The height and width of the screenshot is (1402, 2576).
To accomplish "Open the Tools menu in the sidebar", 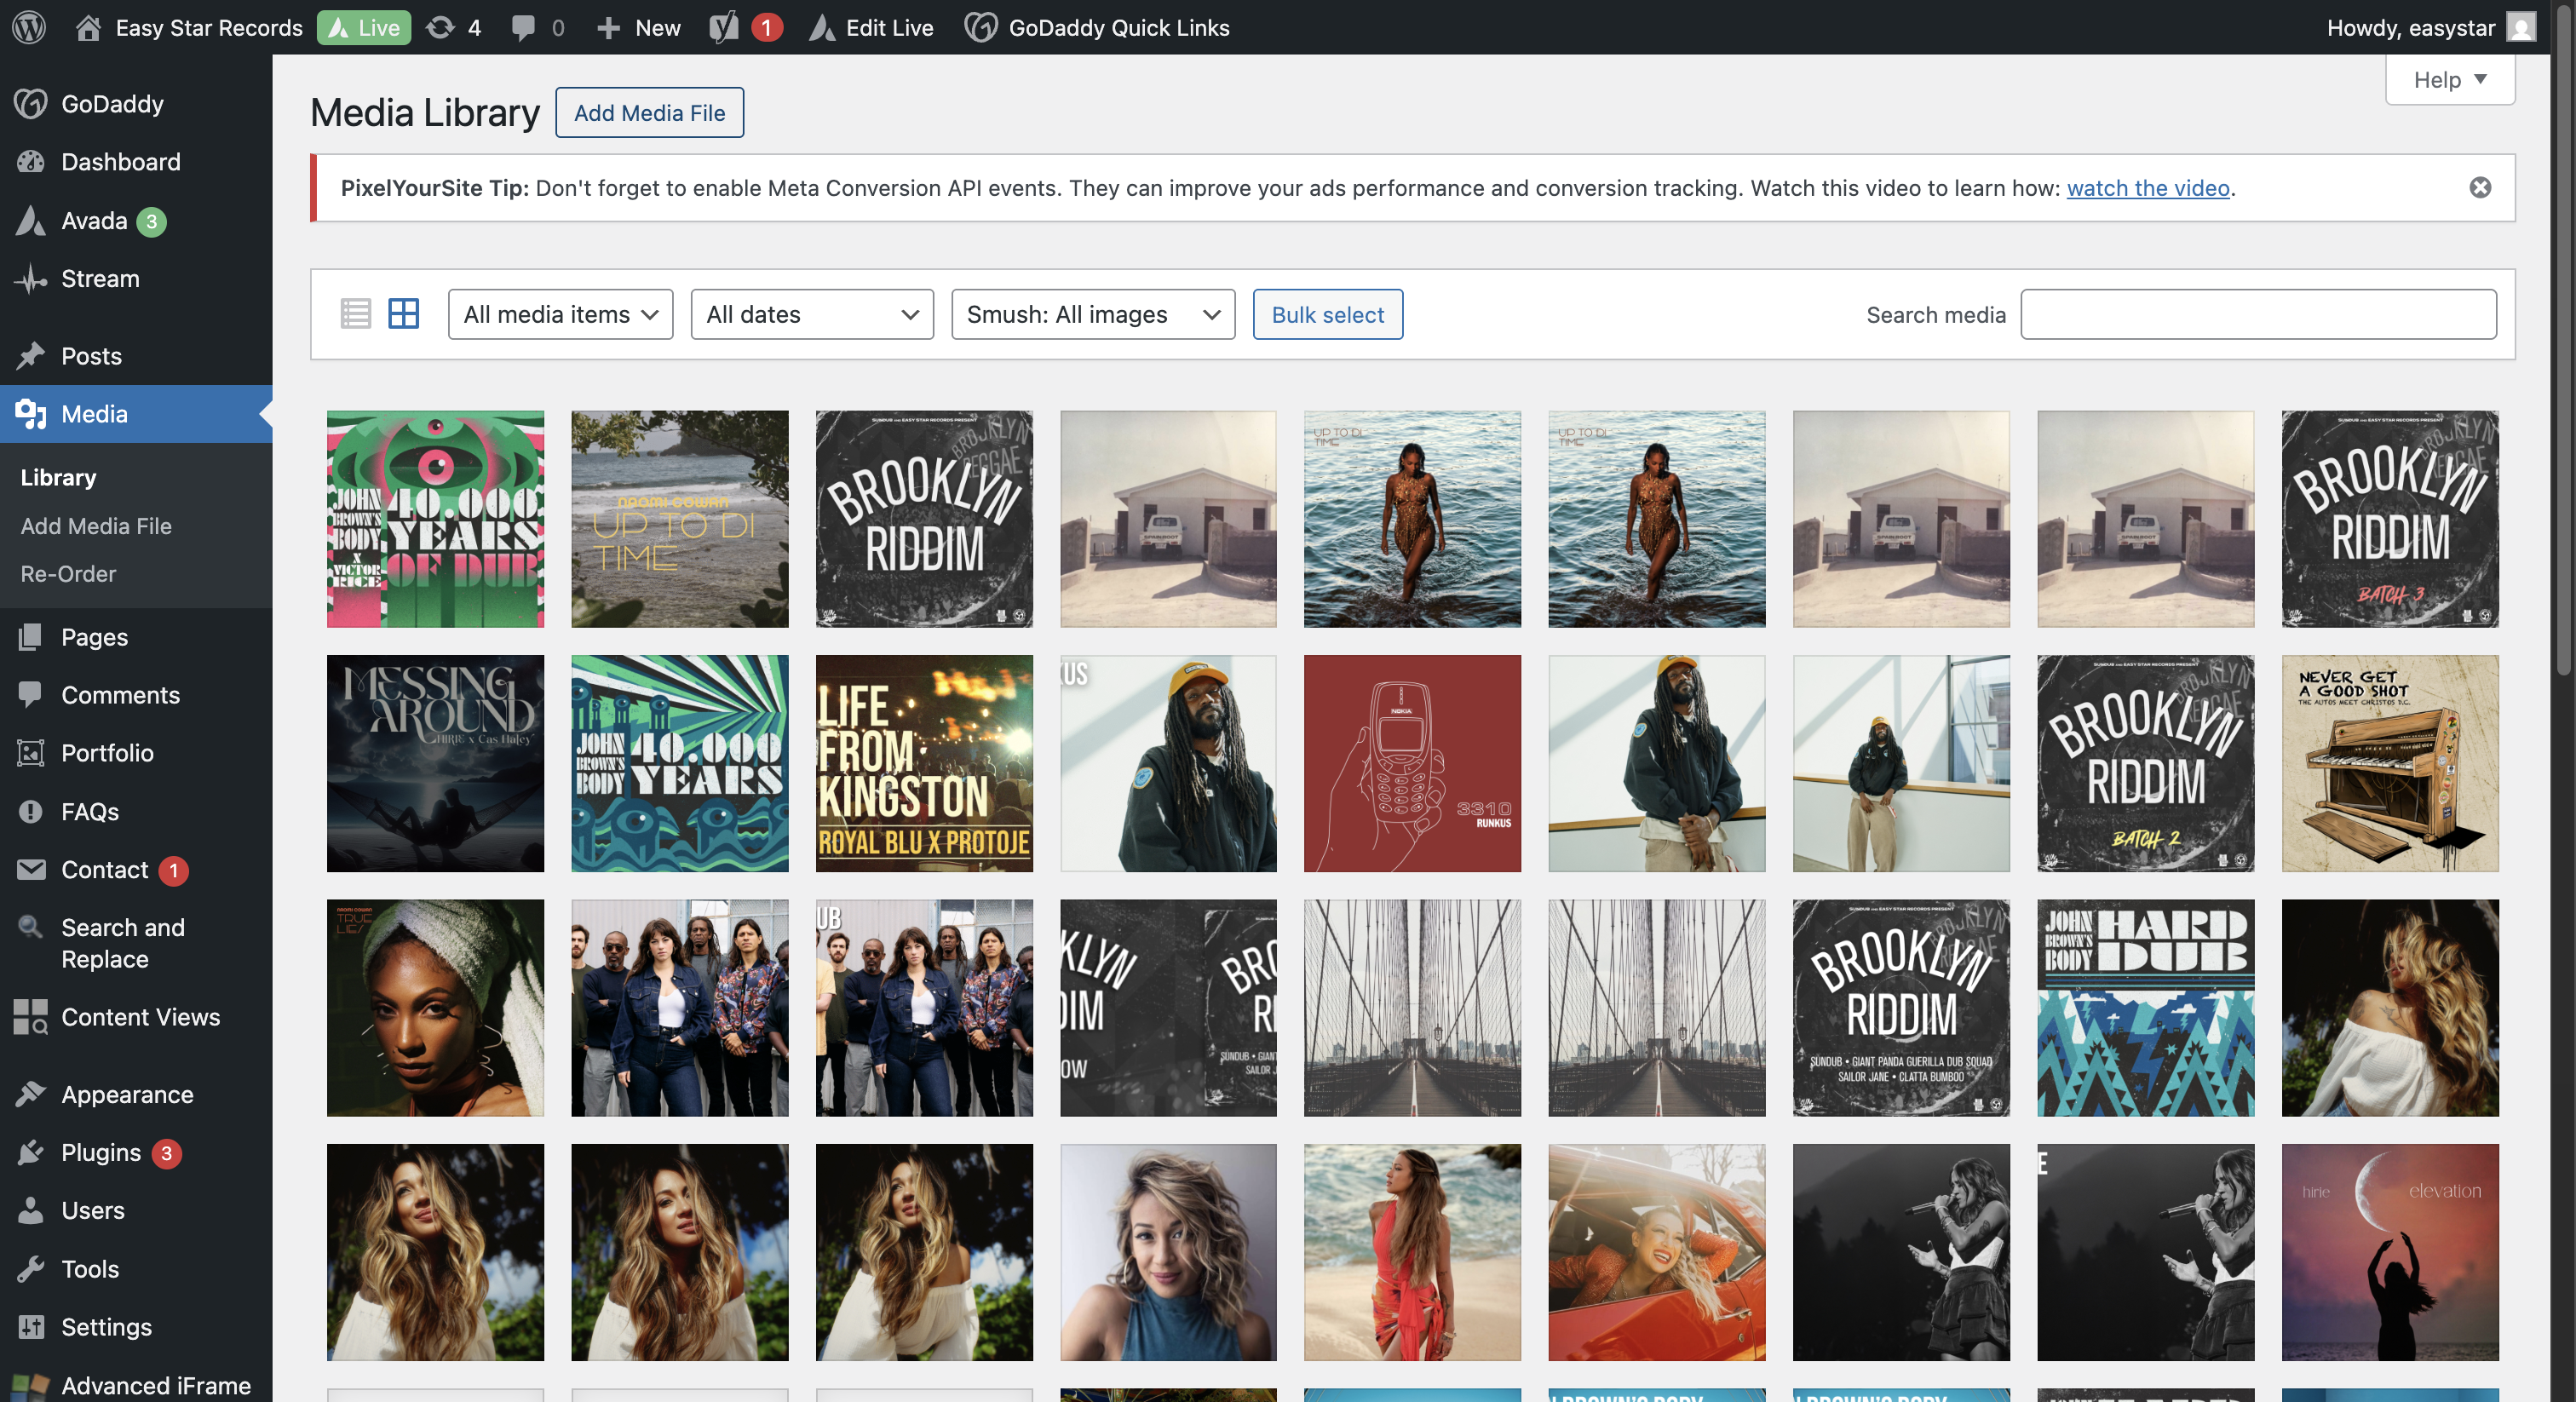I will point(90,1268).
